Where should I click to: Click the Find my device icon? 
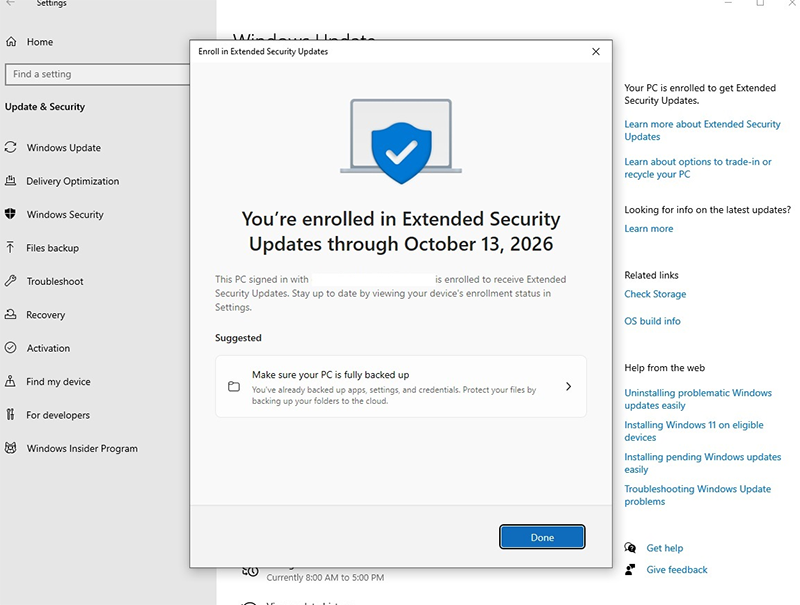coord(10,381)
